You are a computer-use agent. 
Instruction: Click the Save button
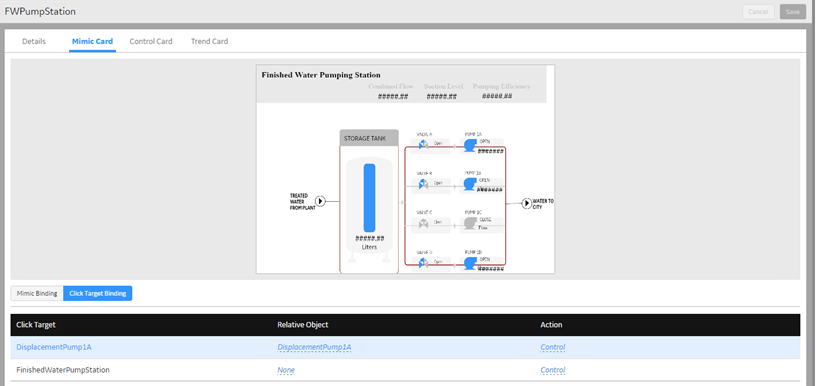tap(793, 12)
